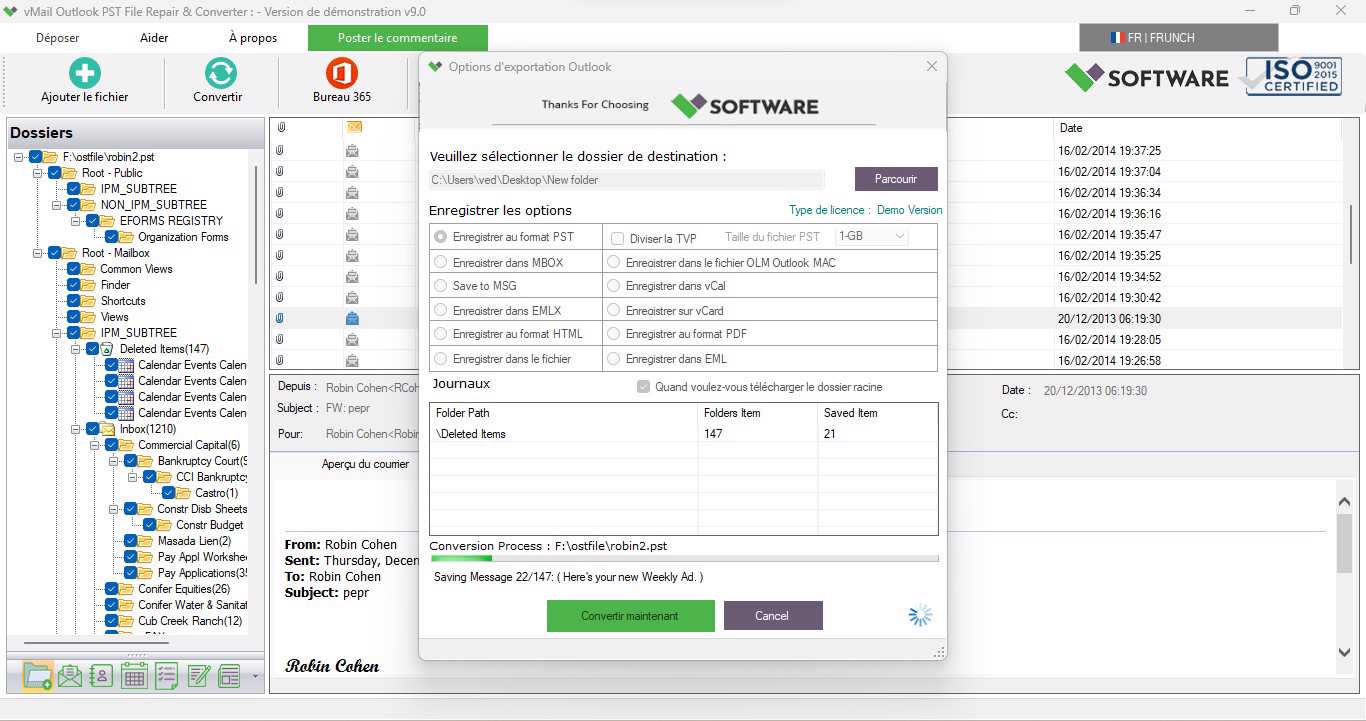Open the Aider menu
Viewport: 1366px width, 721px height.
tap(154, 38)
